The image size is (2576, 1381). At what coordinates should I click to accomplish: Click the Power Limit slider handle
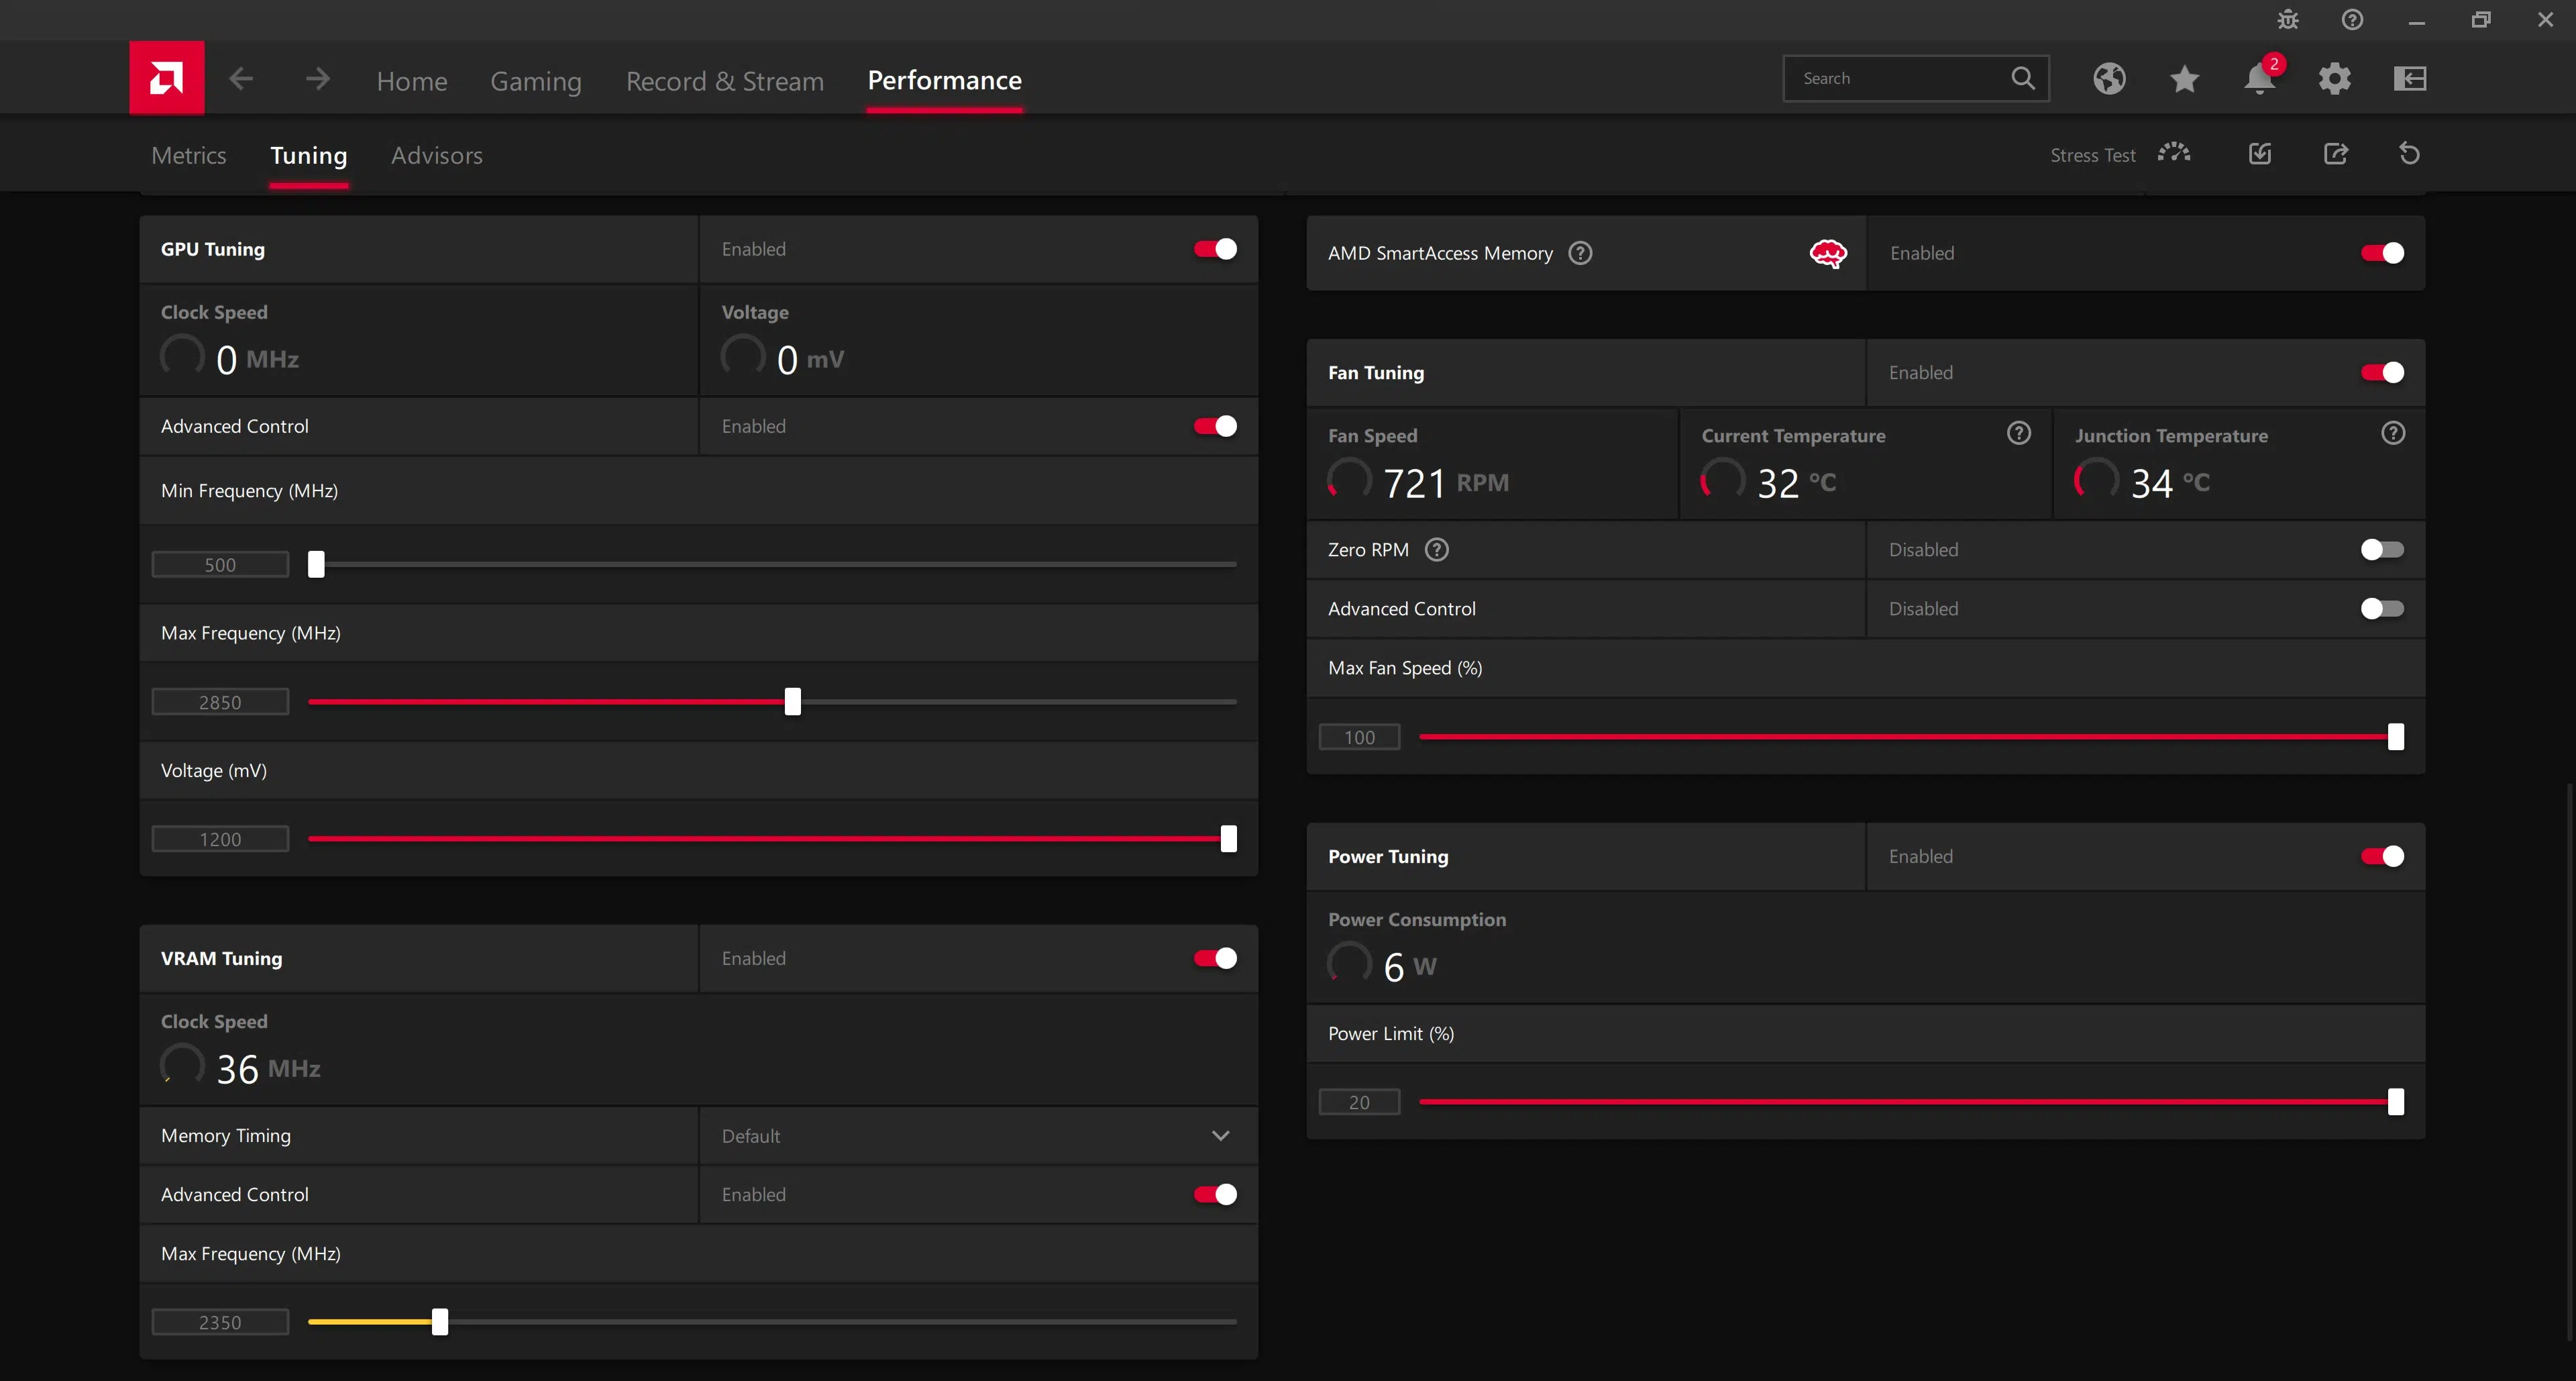(x=2396, y=1101)
